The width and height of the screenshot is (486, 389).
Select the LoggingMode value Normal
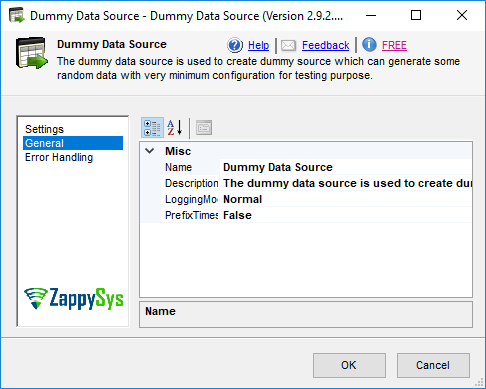[x=346, y=199]
